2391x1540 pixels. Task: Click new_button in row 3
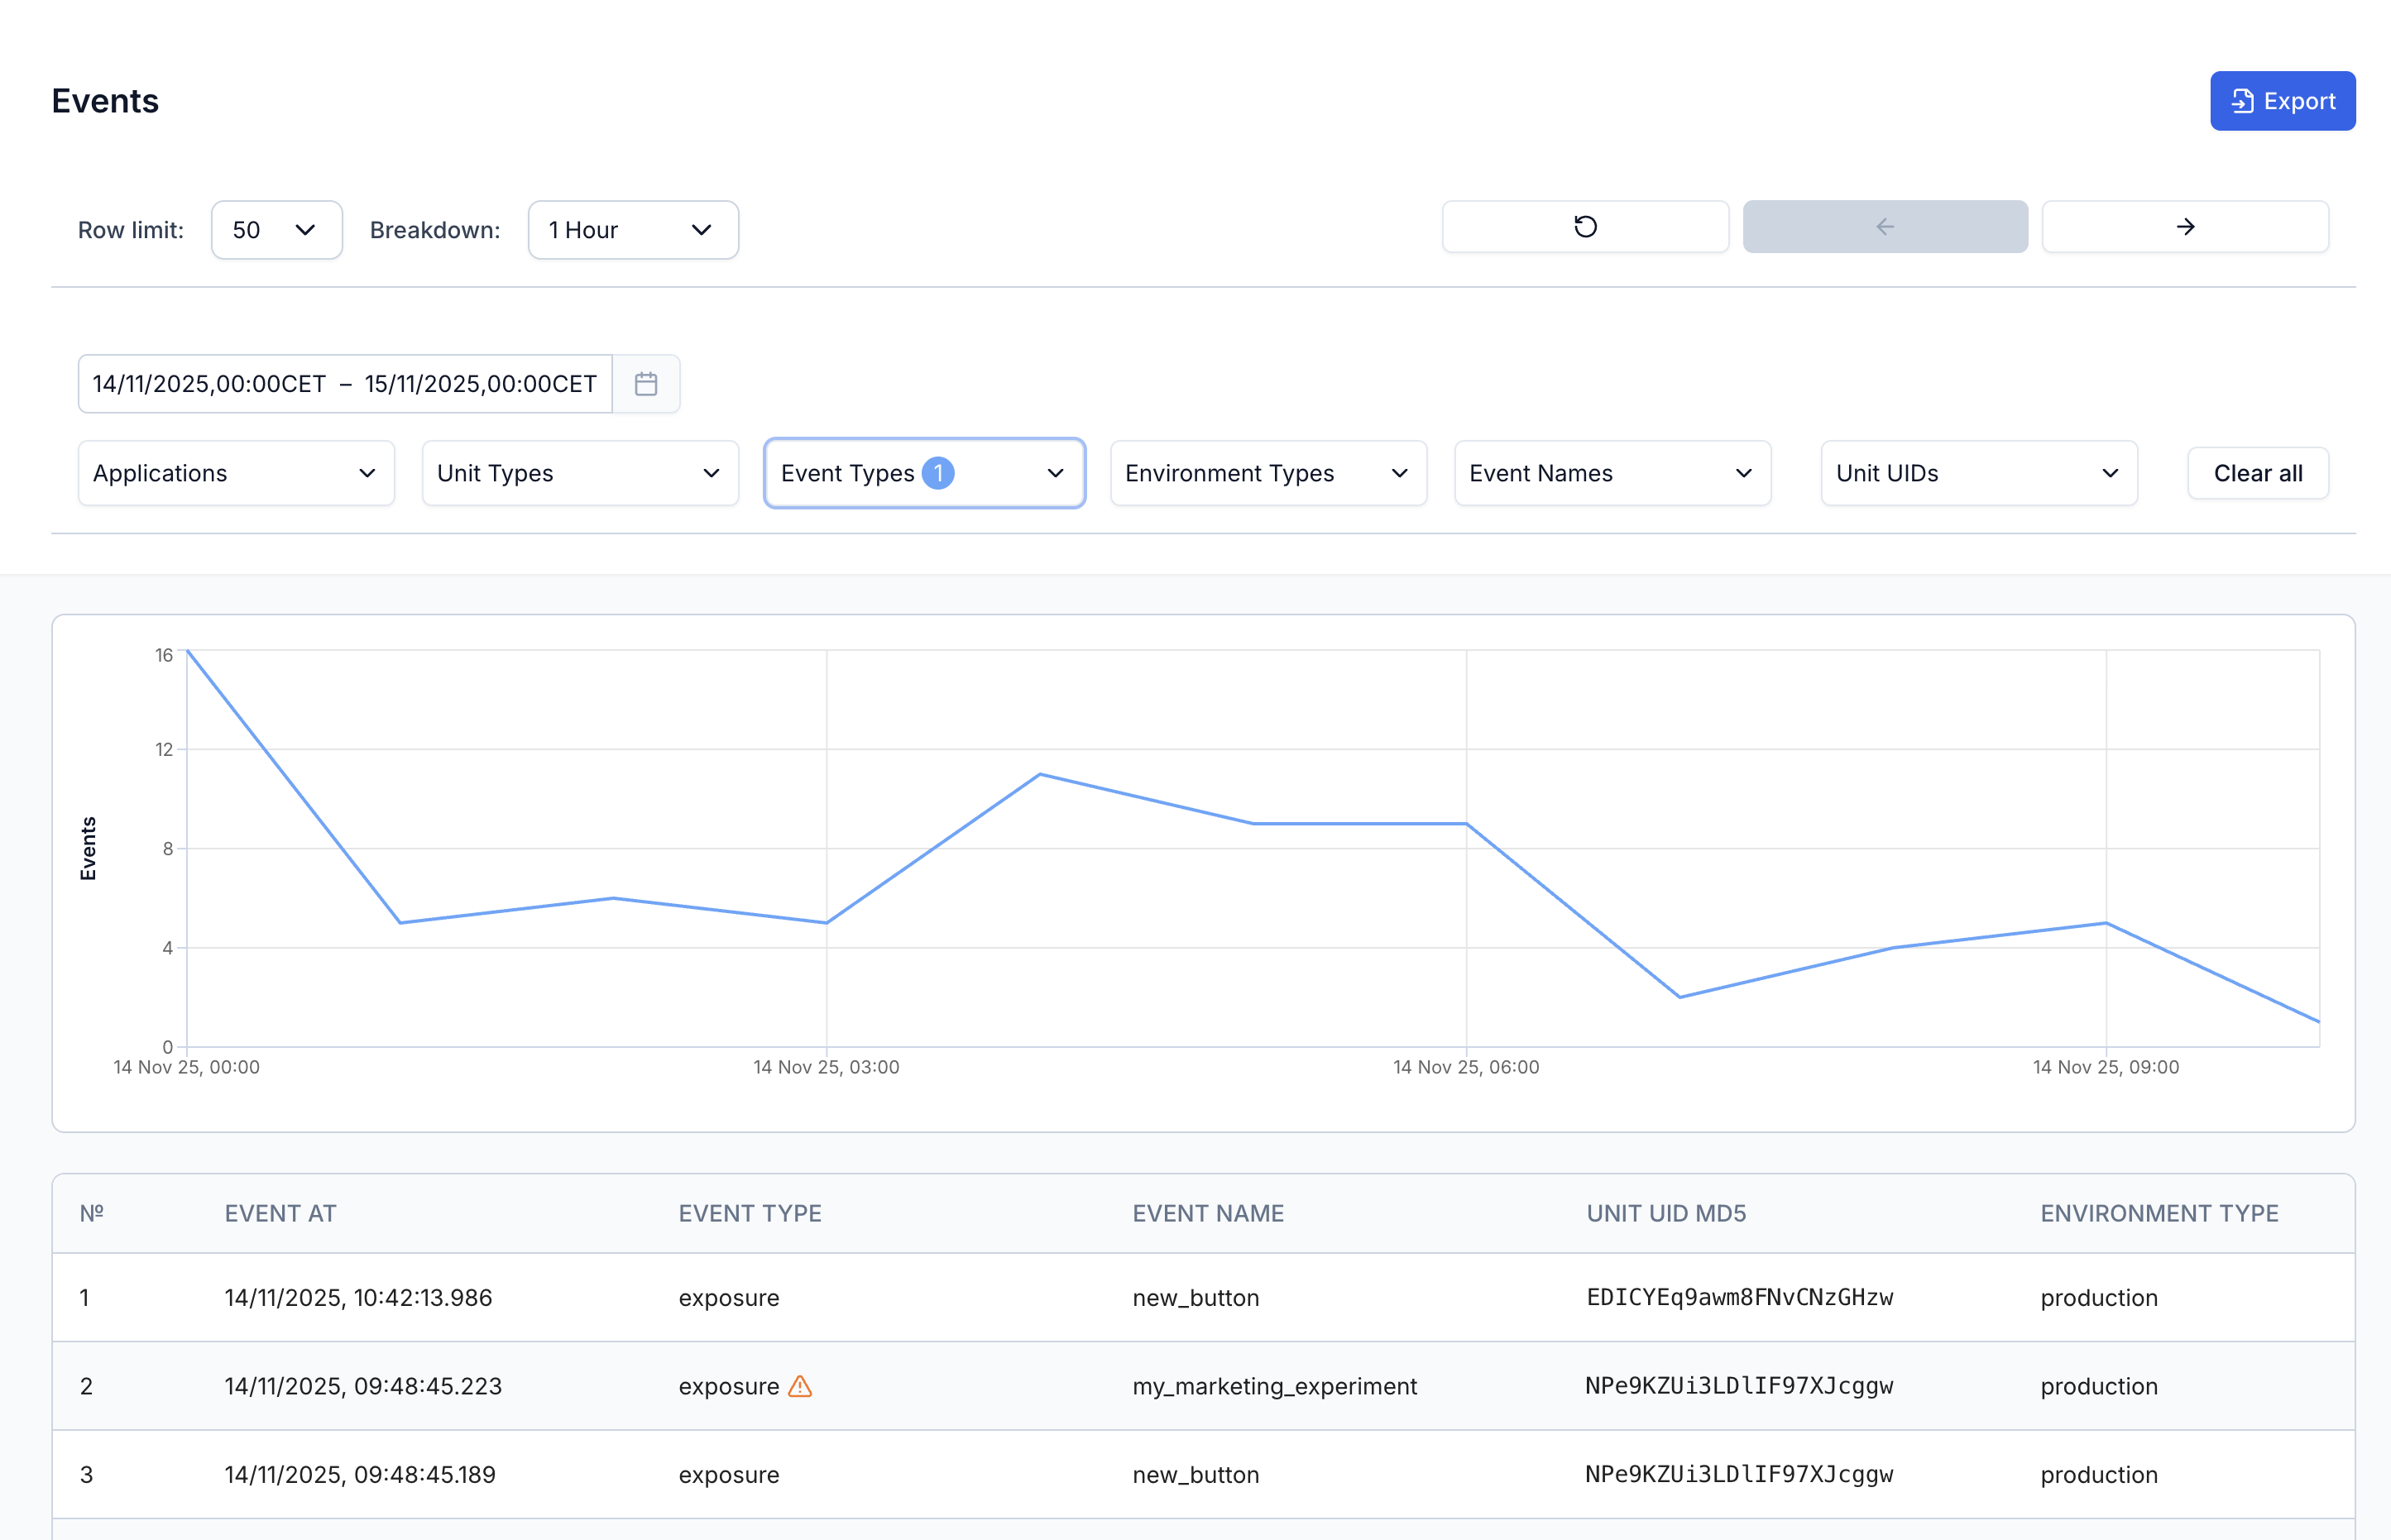1195,1475
